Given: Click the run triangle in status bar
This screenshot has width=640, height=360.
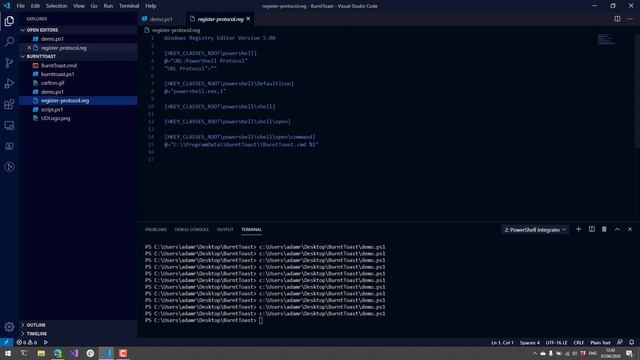Looking at the screenshot, I should (46, 342).
